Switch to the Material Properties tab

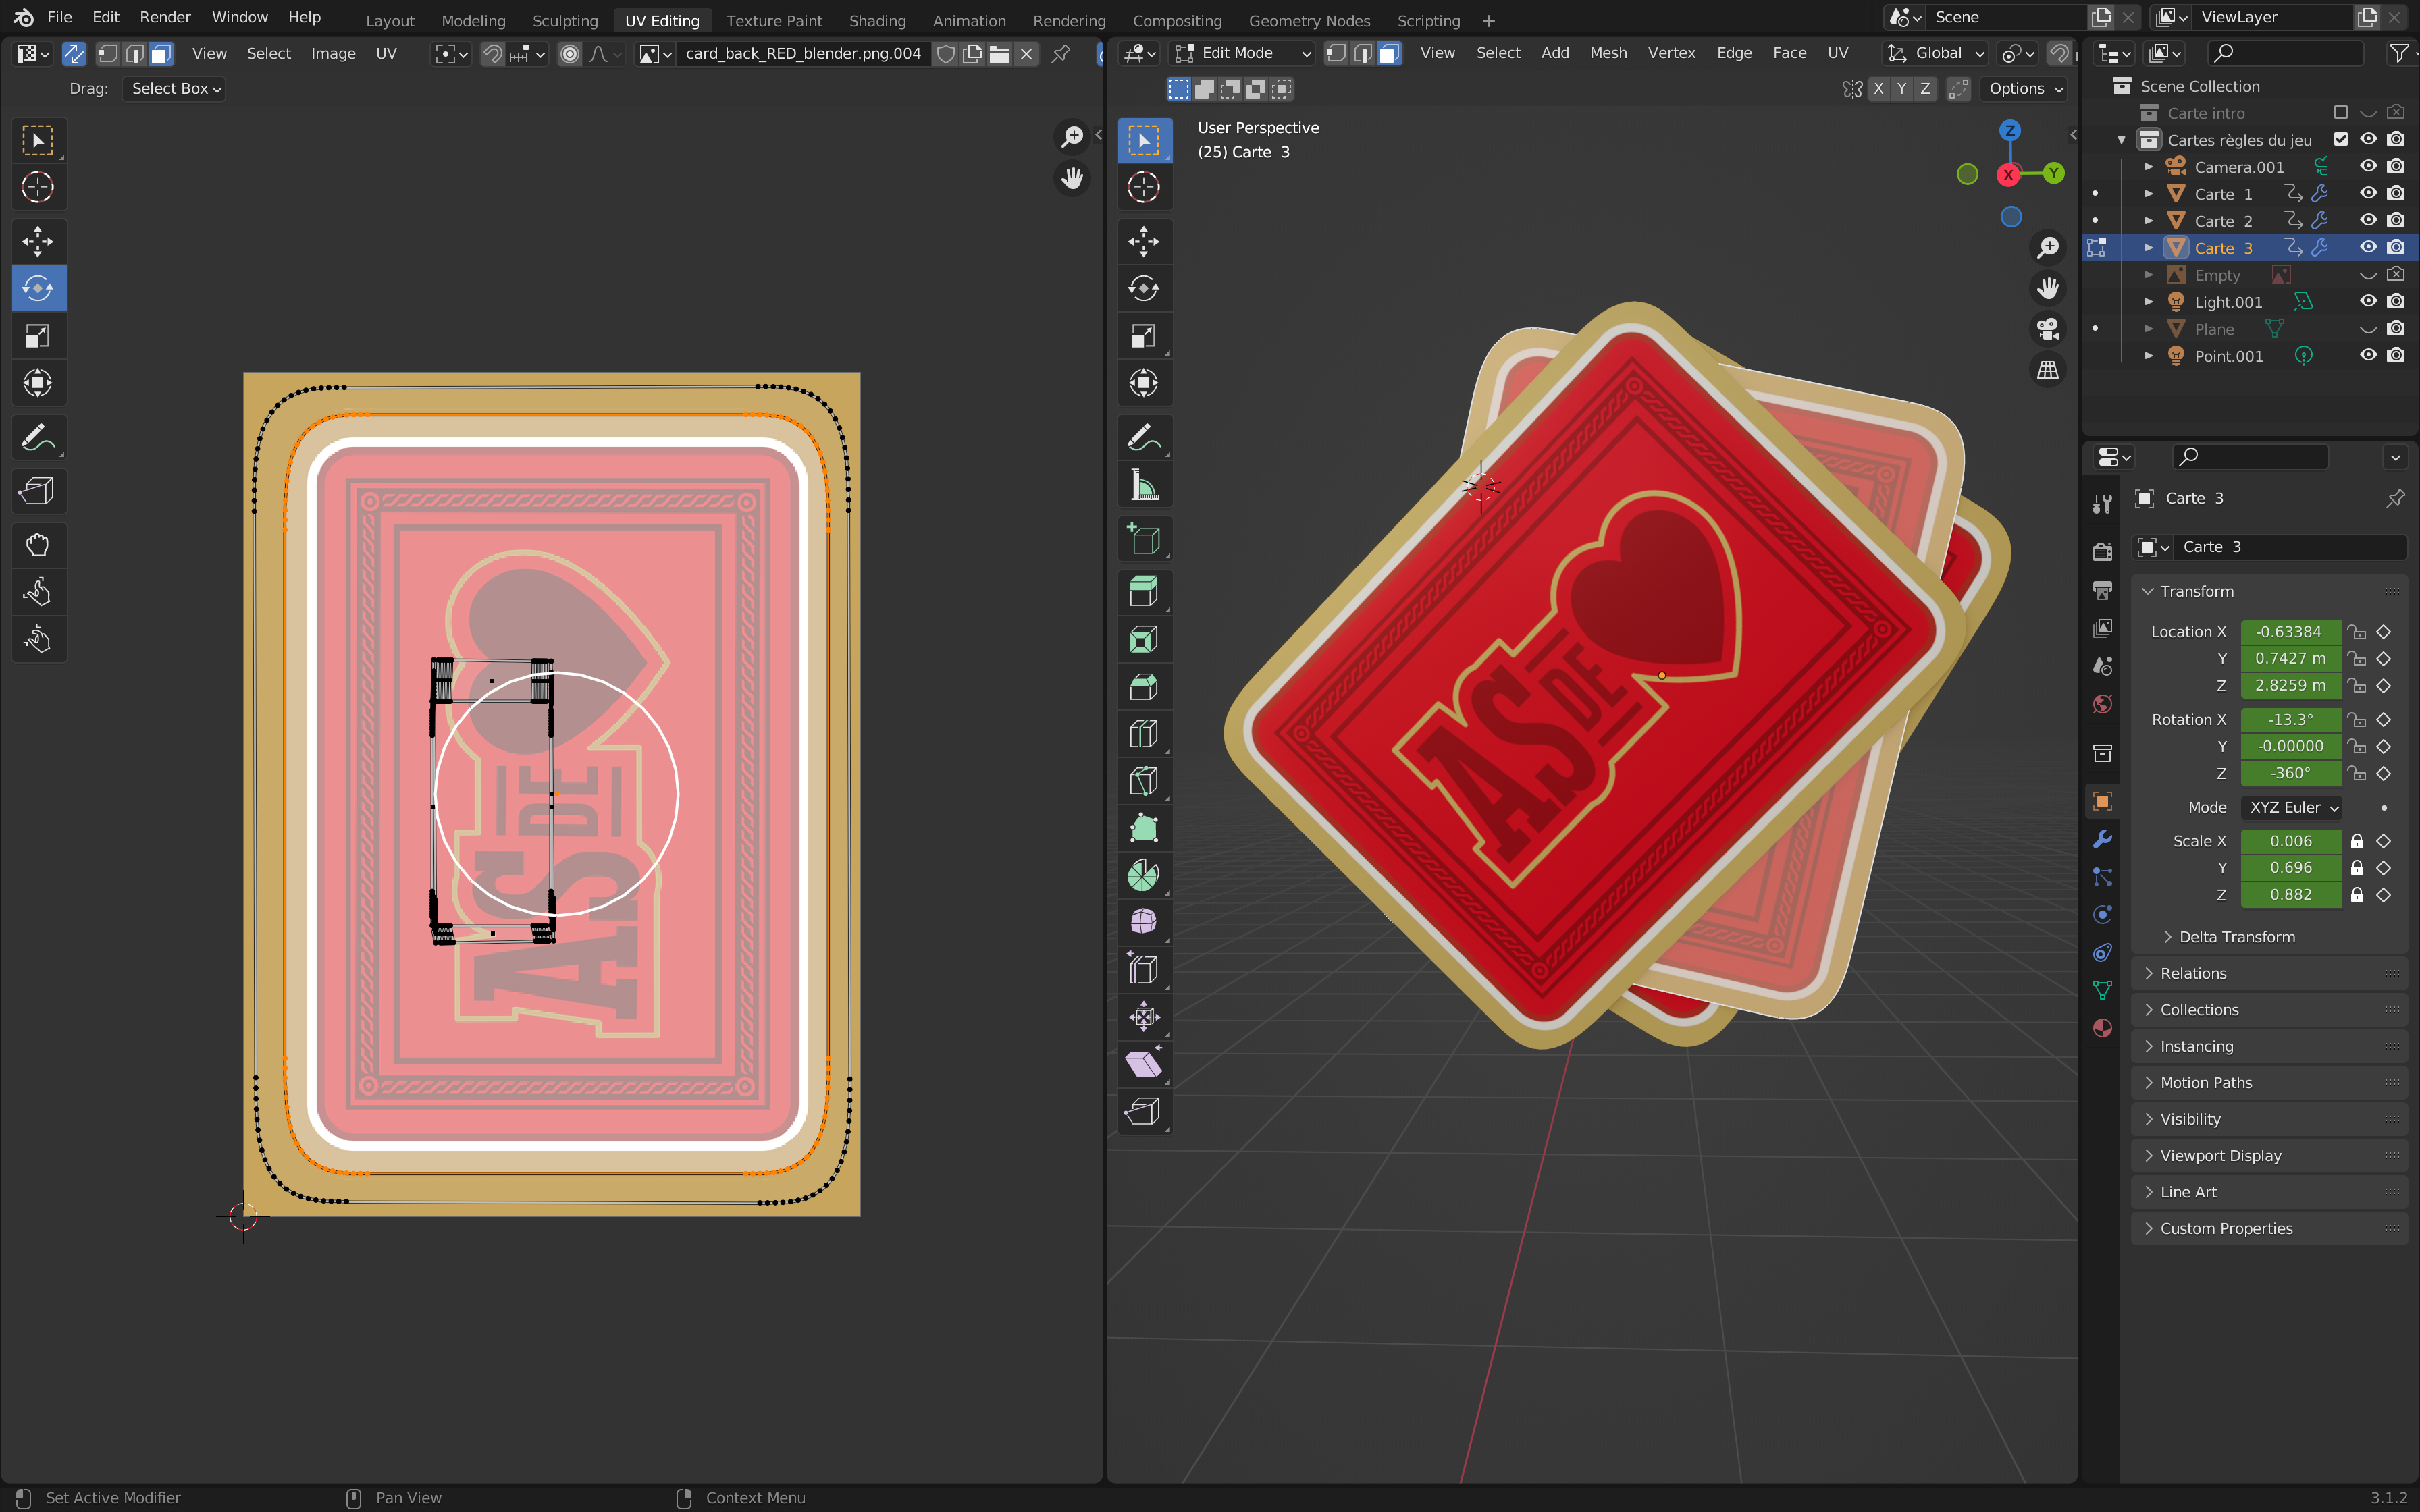click(2103, 1027)
